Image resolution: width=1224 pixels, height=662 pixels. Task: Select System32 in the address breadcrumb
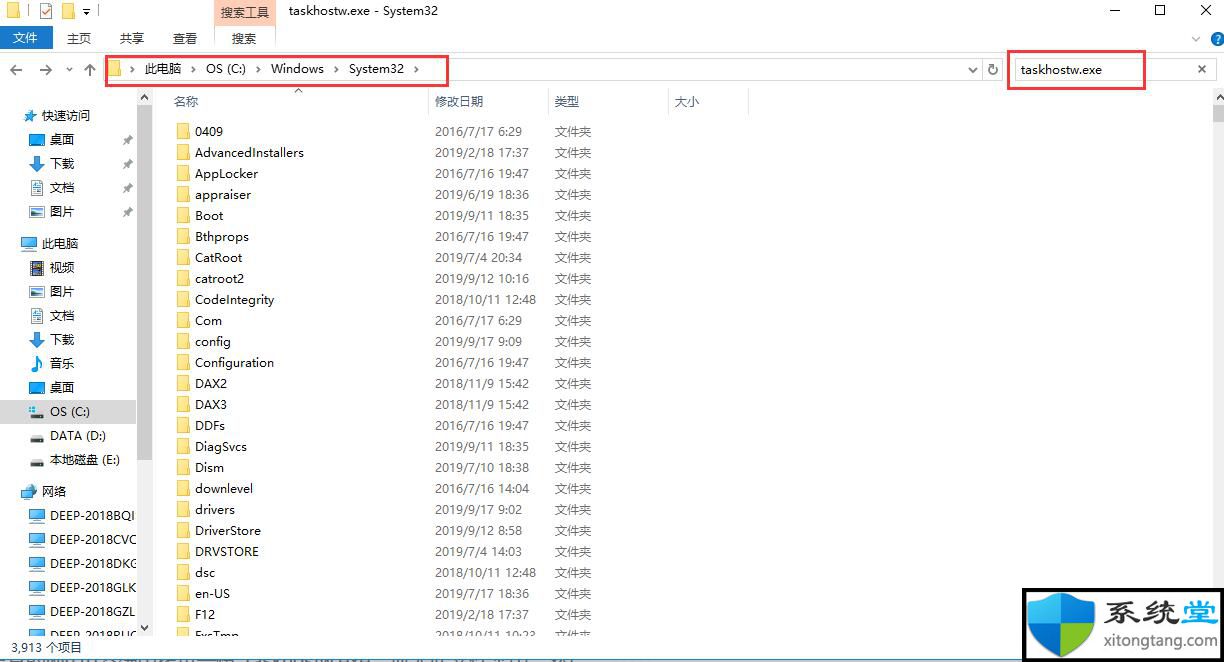(x=376, y=69)
